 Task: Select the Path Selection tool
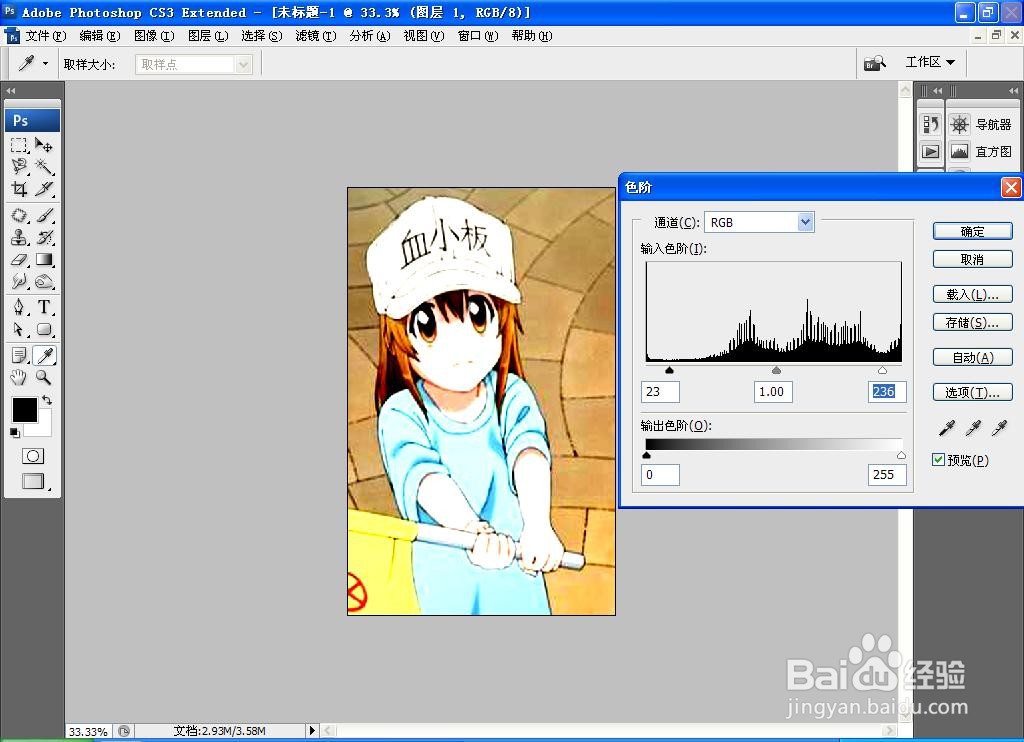pos(20,329)
